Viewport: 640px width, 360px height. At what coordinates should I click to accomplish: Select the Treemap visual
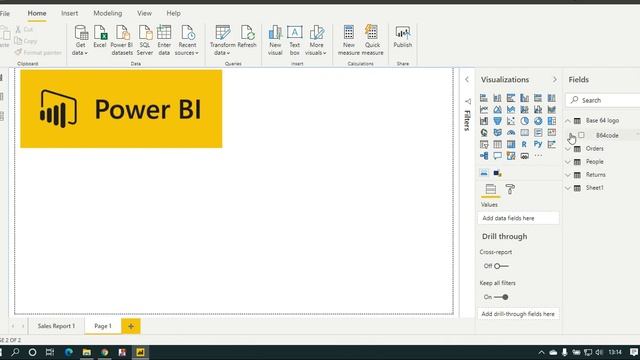551,121
